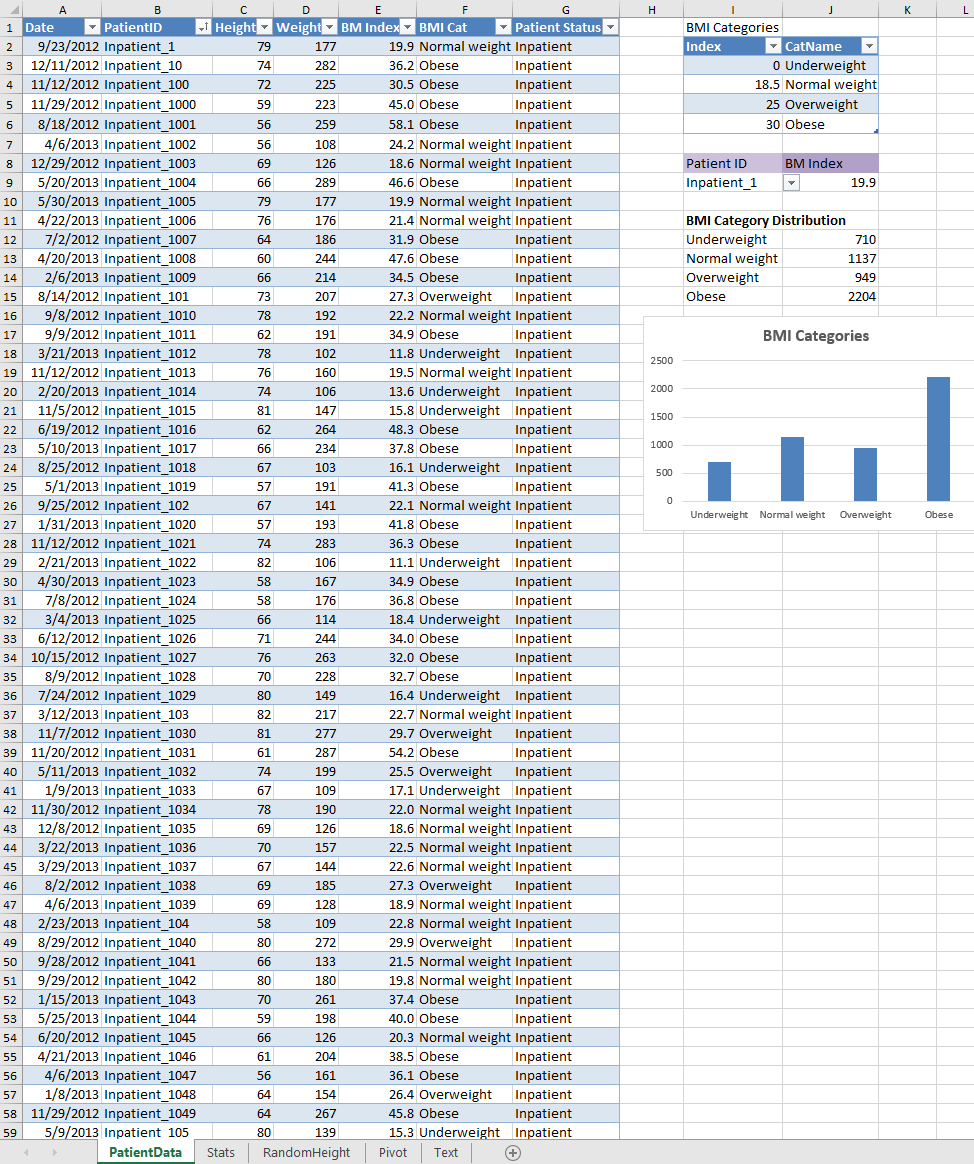Open the CatName header filter dropdown

coord(869,46)
